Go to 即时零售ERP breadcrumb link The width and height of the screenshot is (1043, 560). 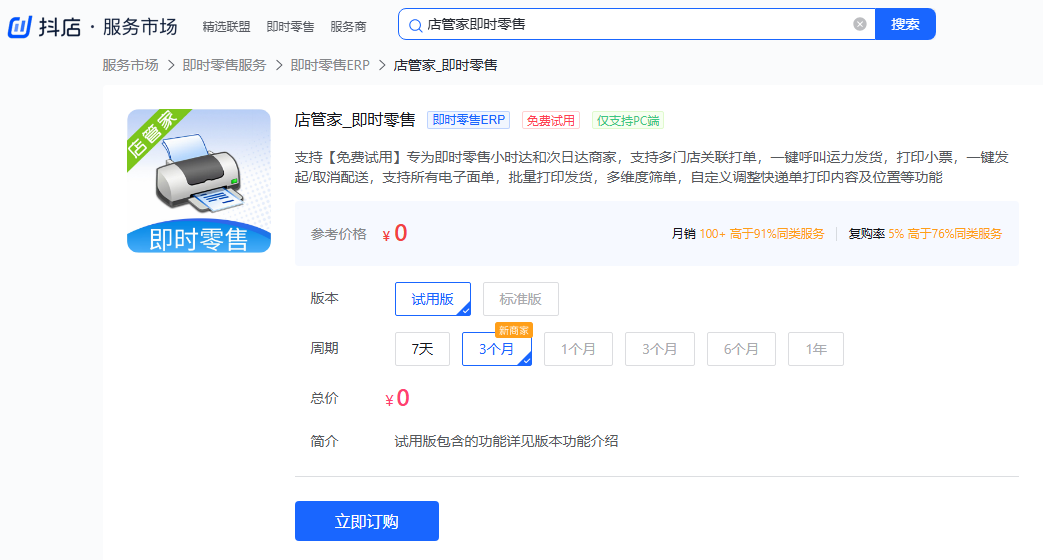tap(330, 65)
